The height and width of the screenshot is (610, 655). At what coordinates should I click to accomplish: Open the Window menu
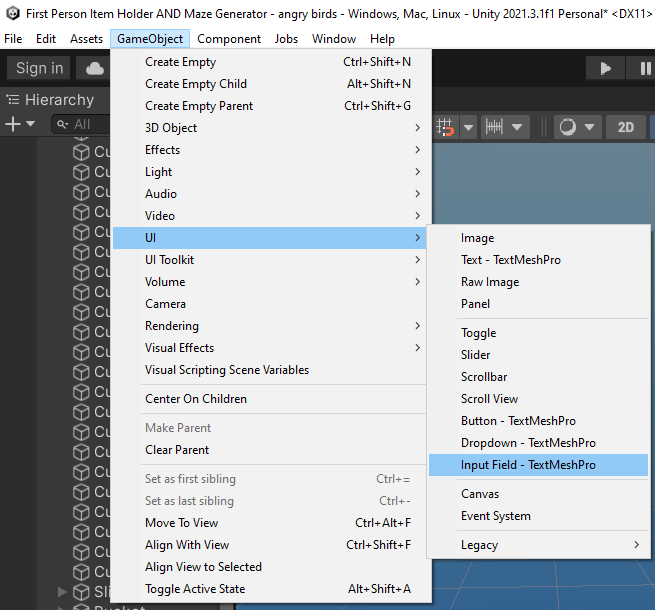(334, 39)
